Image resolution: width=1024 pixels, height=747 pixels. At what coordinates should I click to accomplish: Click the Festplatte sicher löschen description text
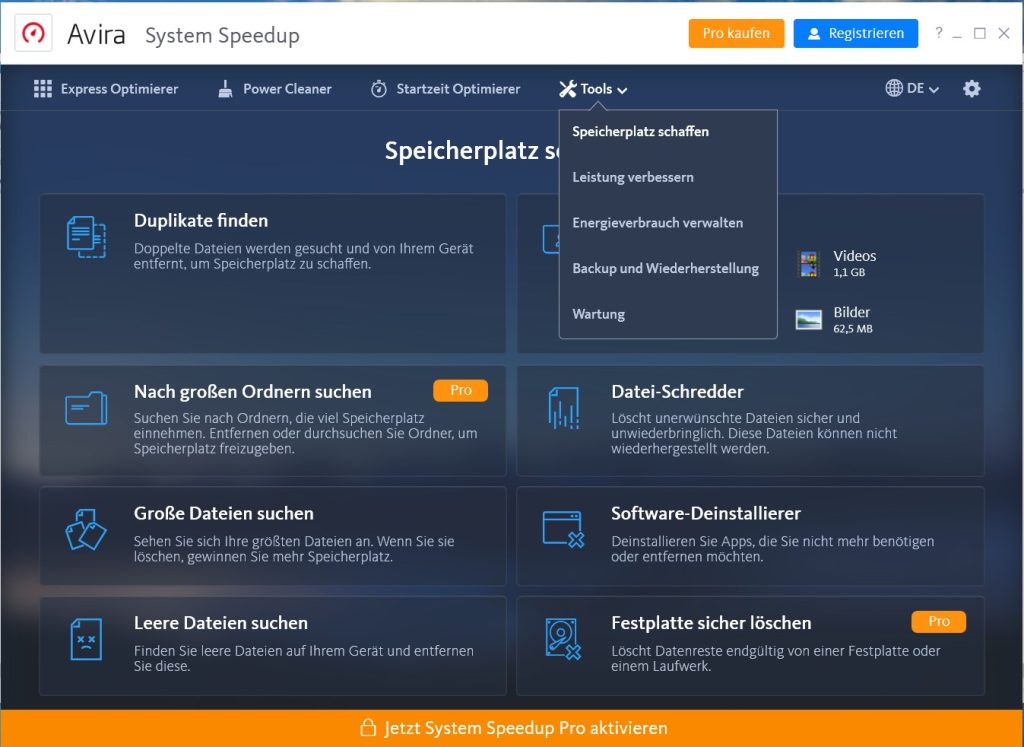pyautogui.click(x=776, y=658)
